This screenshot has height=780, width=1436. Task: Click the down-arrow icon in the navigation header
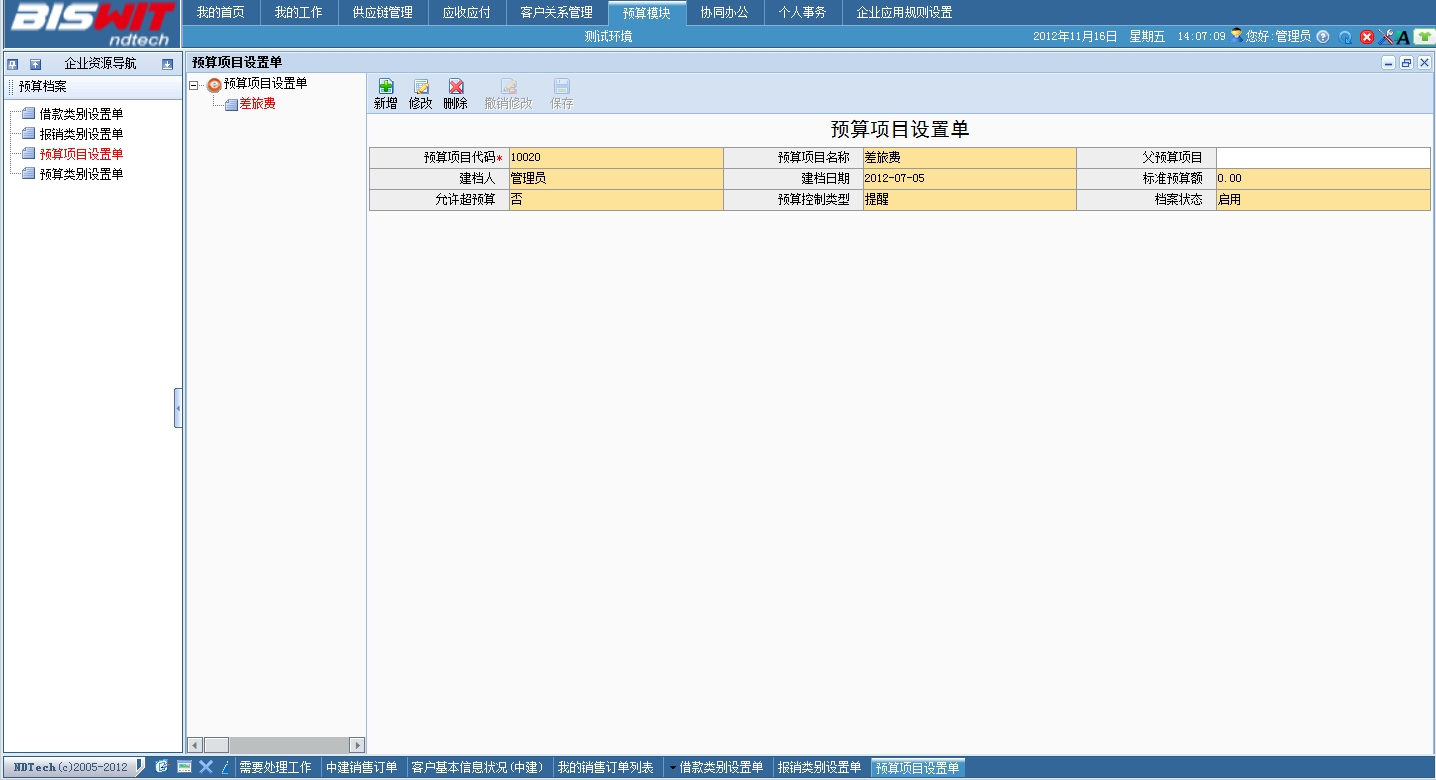(x=168, y=64)
